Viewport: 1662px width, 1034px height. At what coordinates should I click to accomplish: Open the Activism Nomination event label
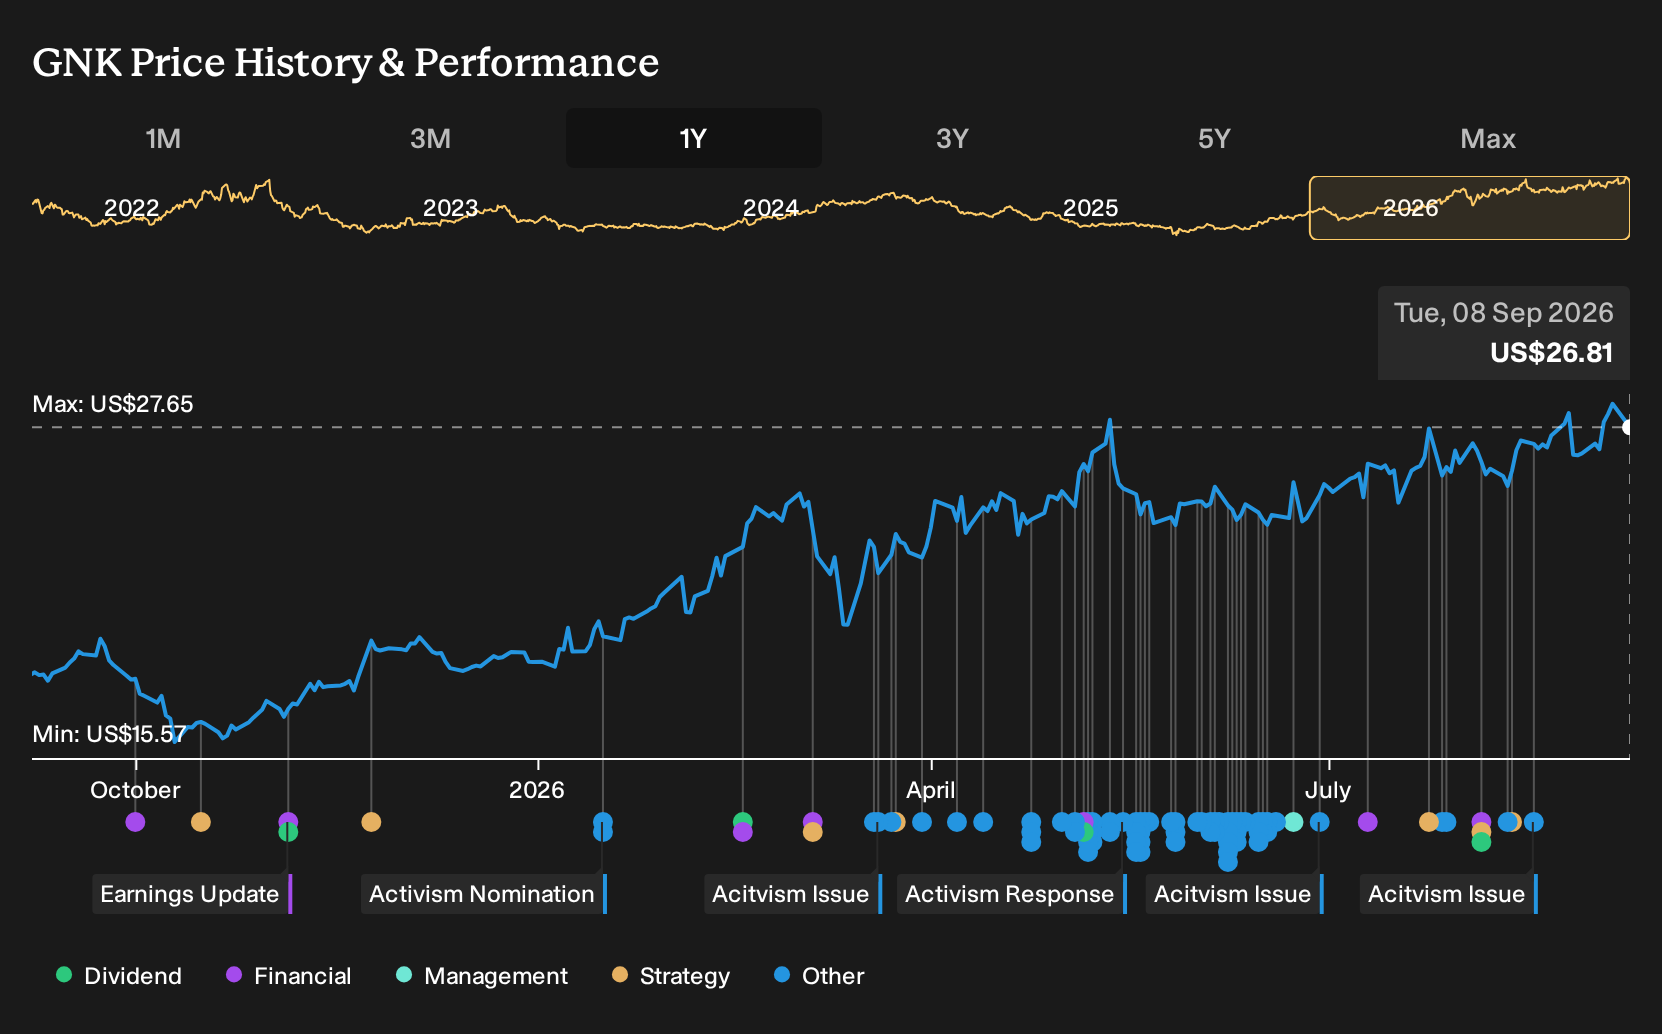[483, 894]
